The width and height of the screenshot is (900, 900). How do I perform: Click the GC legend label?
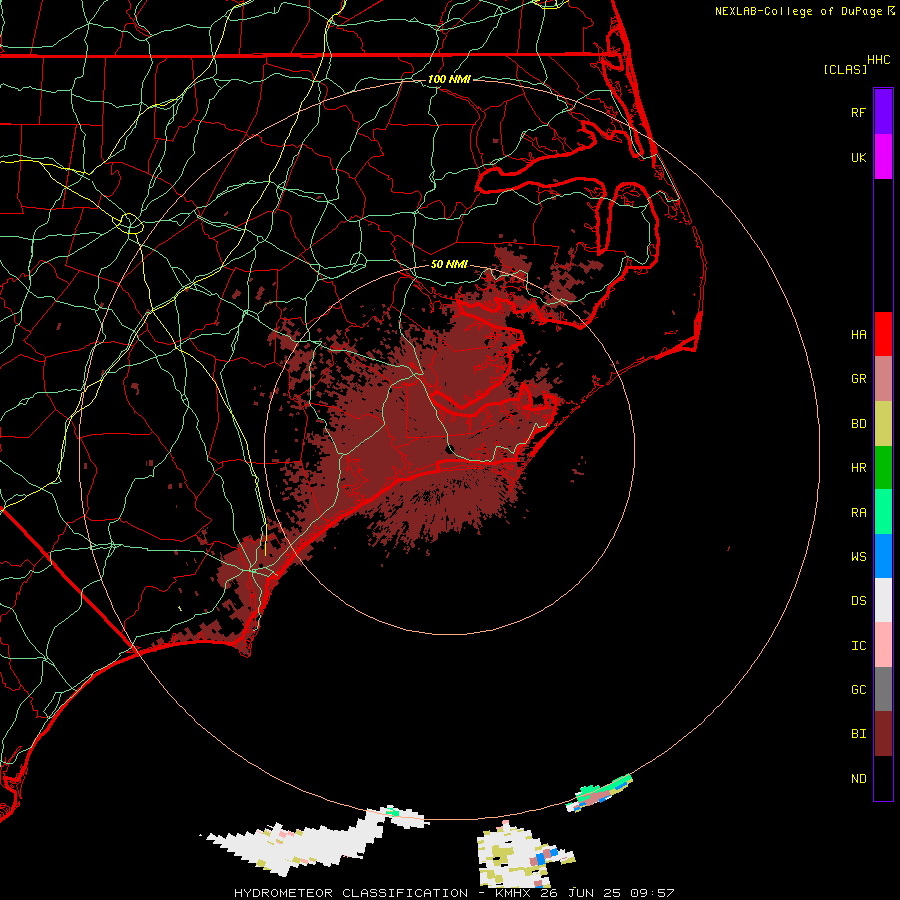point(858,690)
